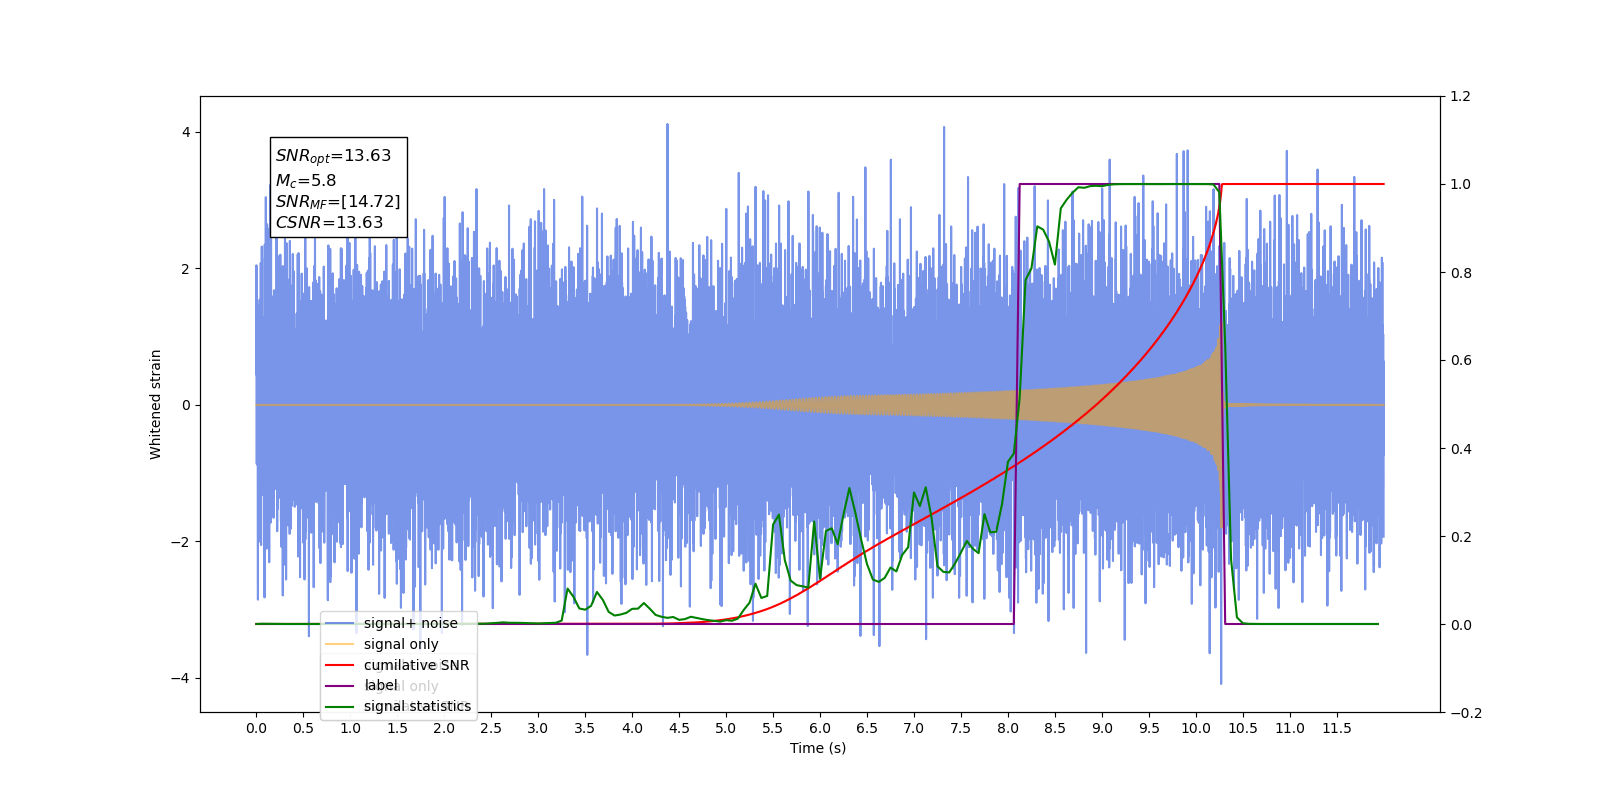The height and width of the screenshot is (800, 1600).
Task: Click the 'signal statistics' legend label
Action: point(417,706)
